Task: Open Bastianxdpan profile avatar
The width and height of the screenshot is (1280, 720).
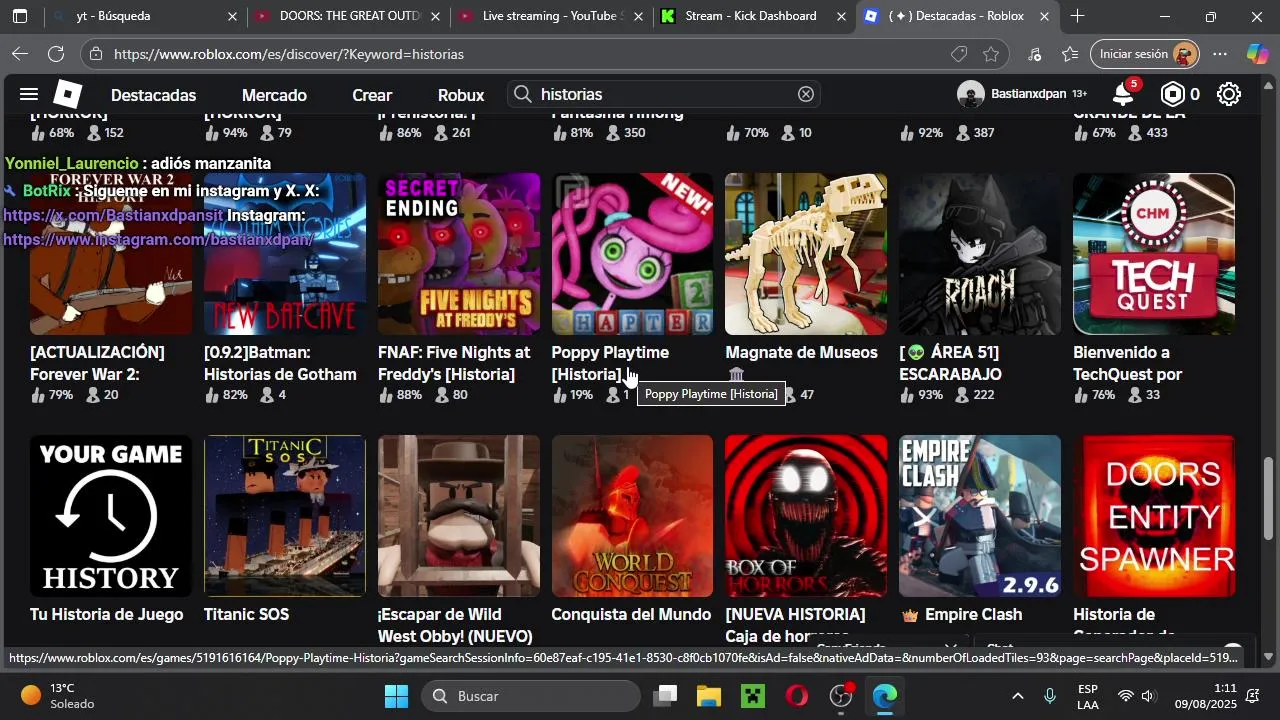Action: (x=970, y=94)
